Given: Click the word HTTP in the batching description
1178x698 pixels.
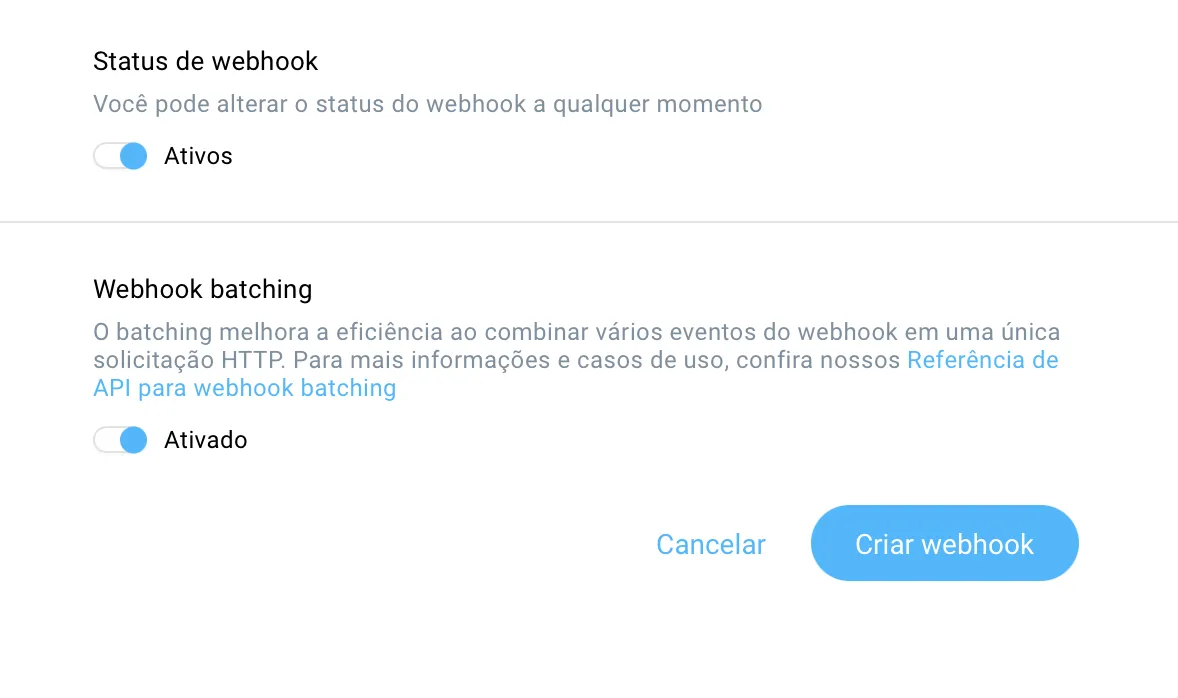Looking at the screenshot, I should point(252,361).
